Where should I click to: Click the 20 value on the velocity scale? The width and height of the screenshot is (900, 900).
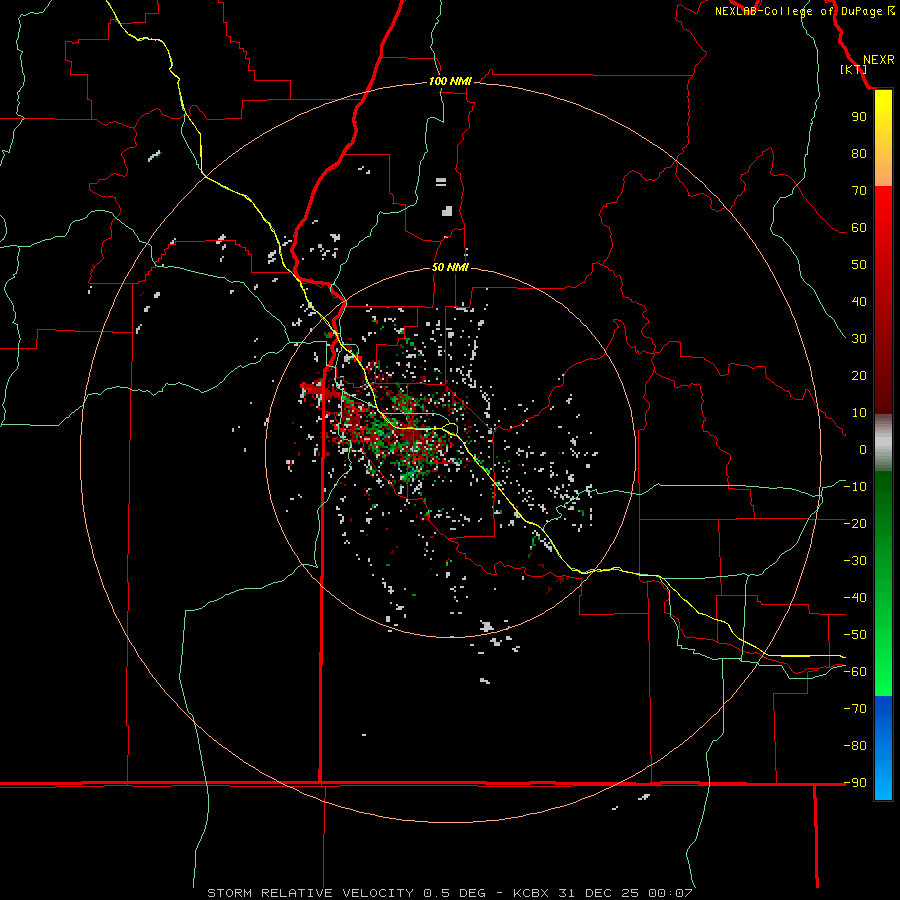click(x=859, y=376)
